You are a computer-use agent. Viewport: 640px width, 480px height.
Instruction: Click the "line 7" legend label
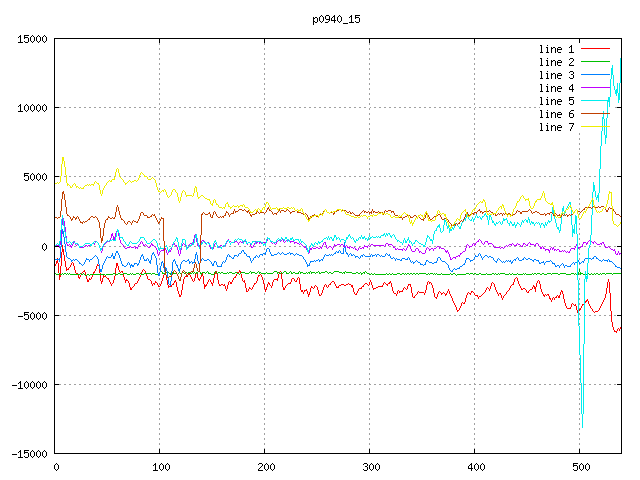[x=556, y=127]
